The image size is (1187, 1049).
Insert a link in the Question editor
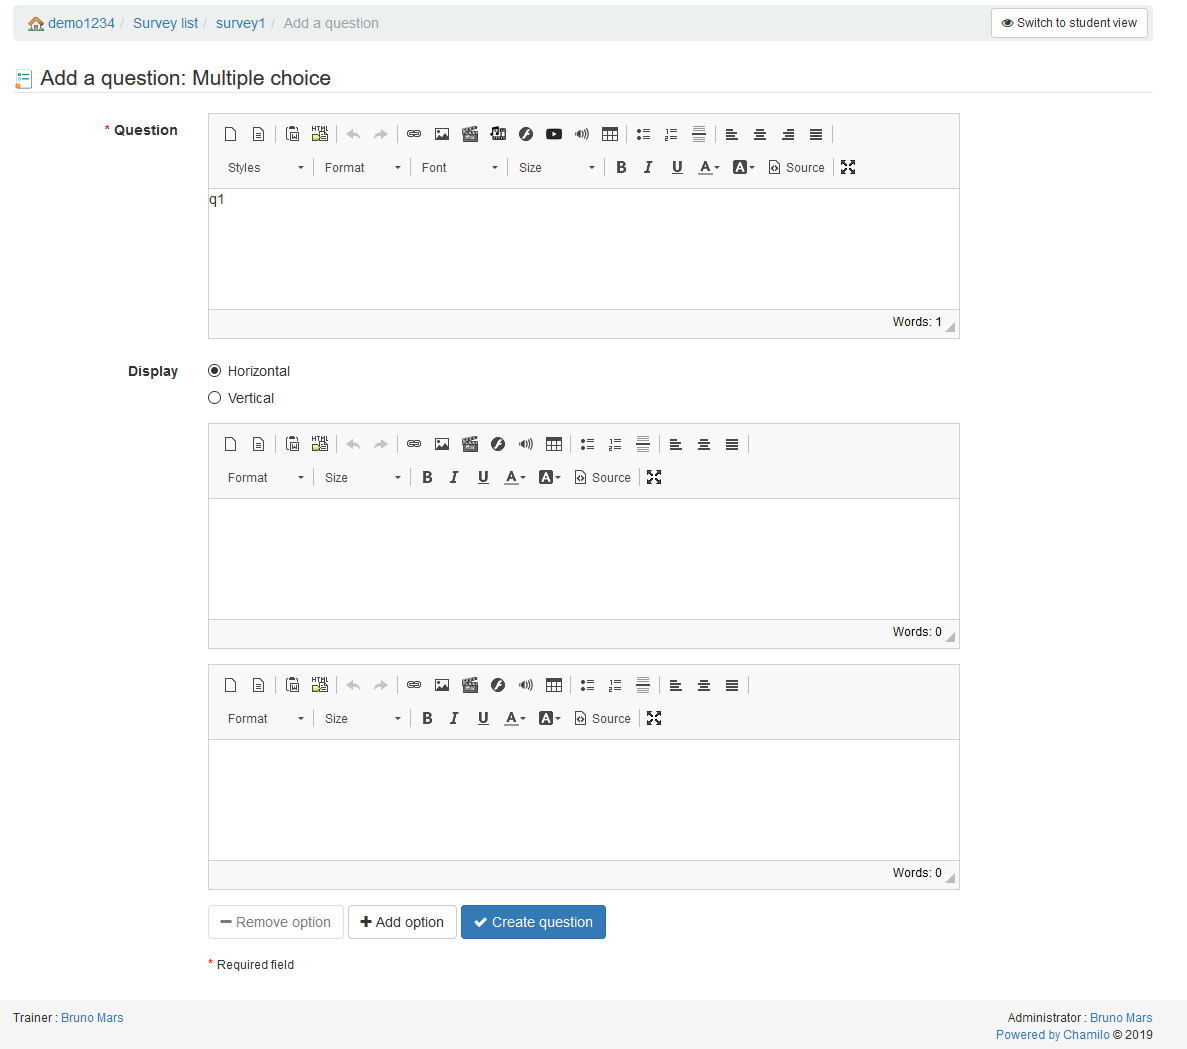point(414,134)
